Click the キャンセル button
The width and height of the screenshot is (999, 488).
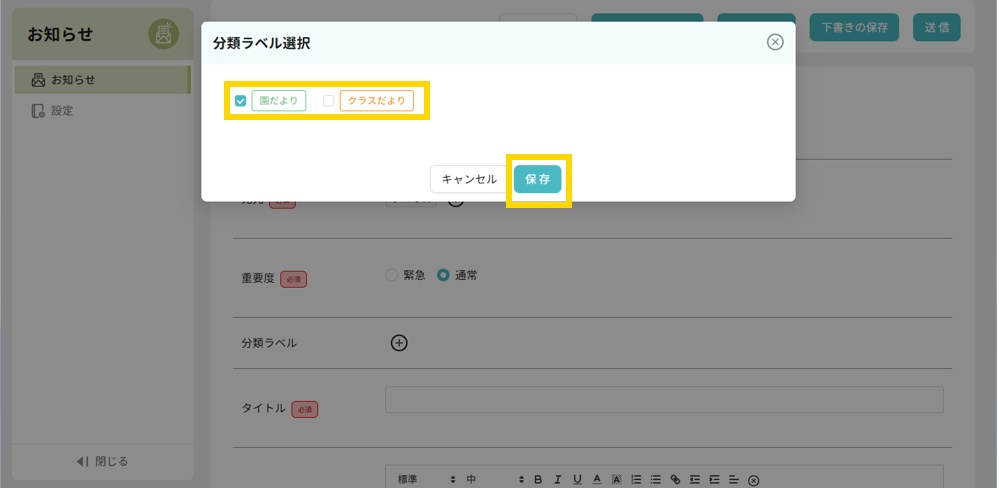pos(469,180)
